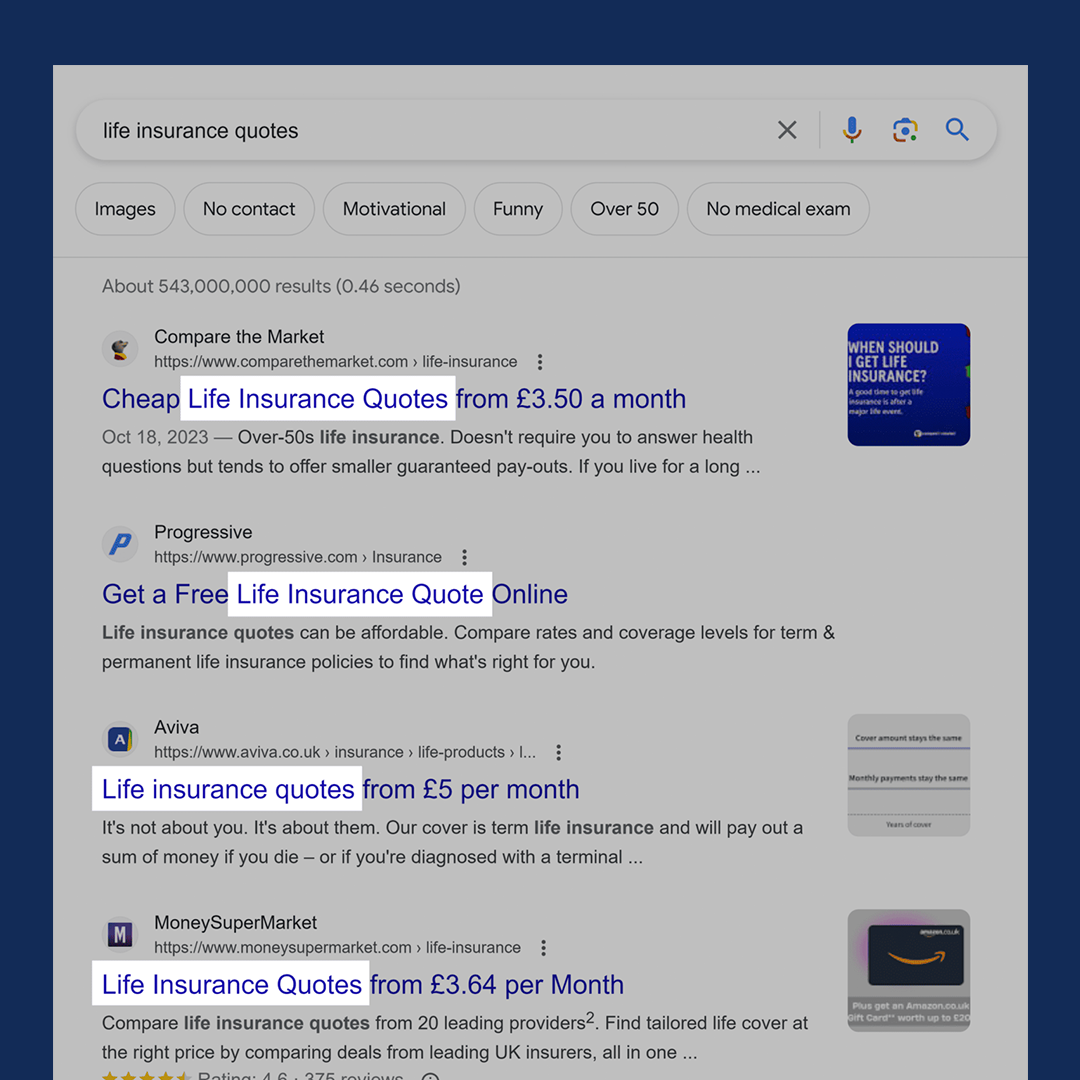Open Google Lens image search
Image resolution: width=1080 pixels, height=1080 pixels.
coord(905,130)
